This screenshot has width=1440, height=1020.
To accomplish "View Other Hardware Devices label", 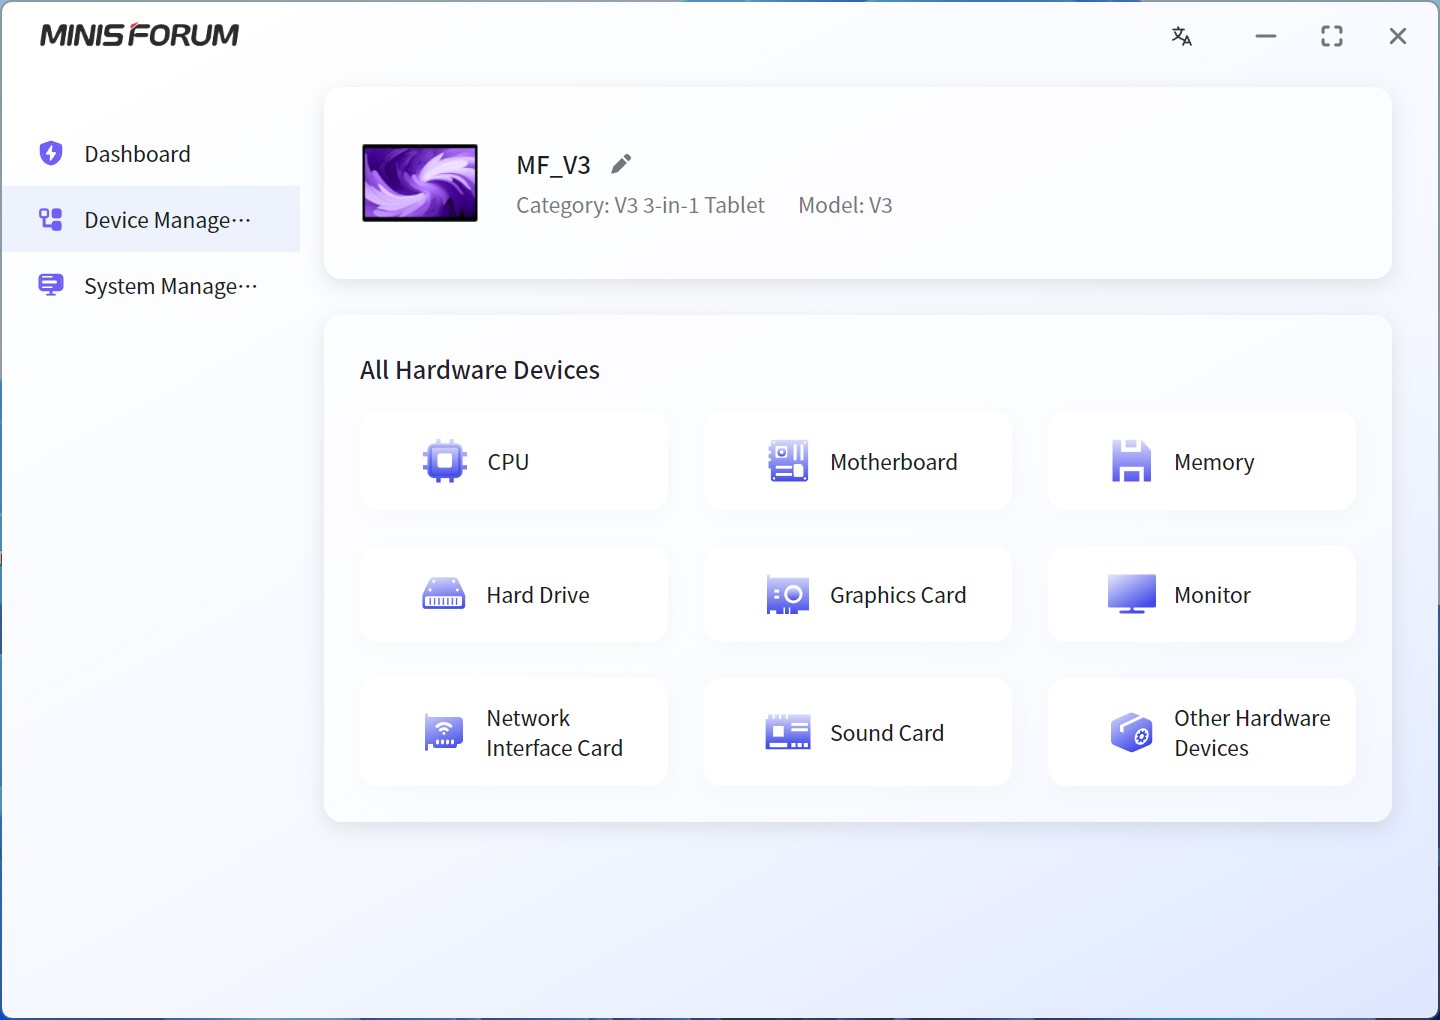I will [1251, 733].
